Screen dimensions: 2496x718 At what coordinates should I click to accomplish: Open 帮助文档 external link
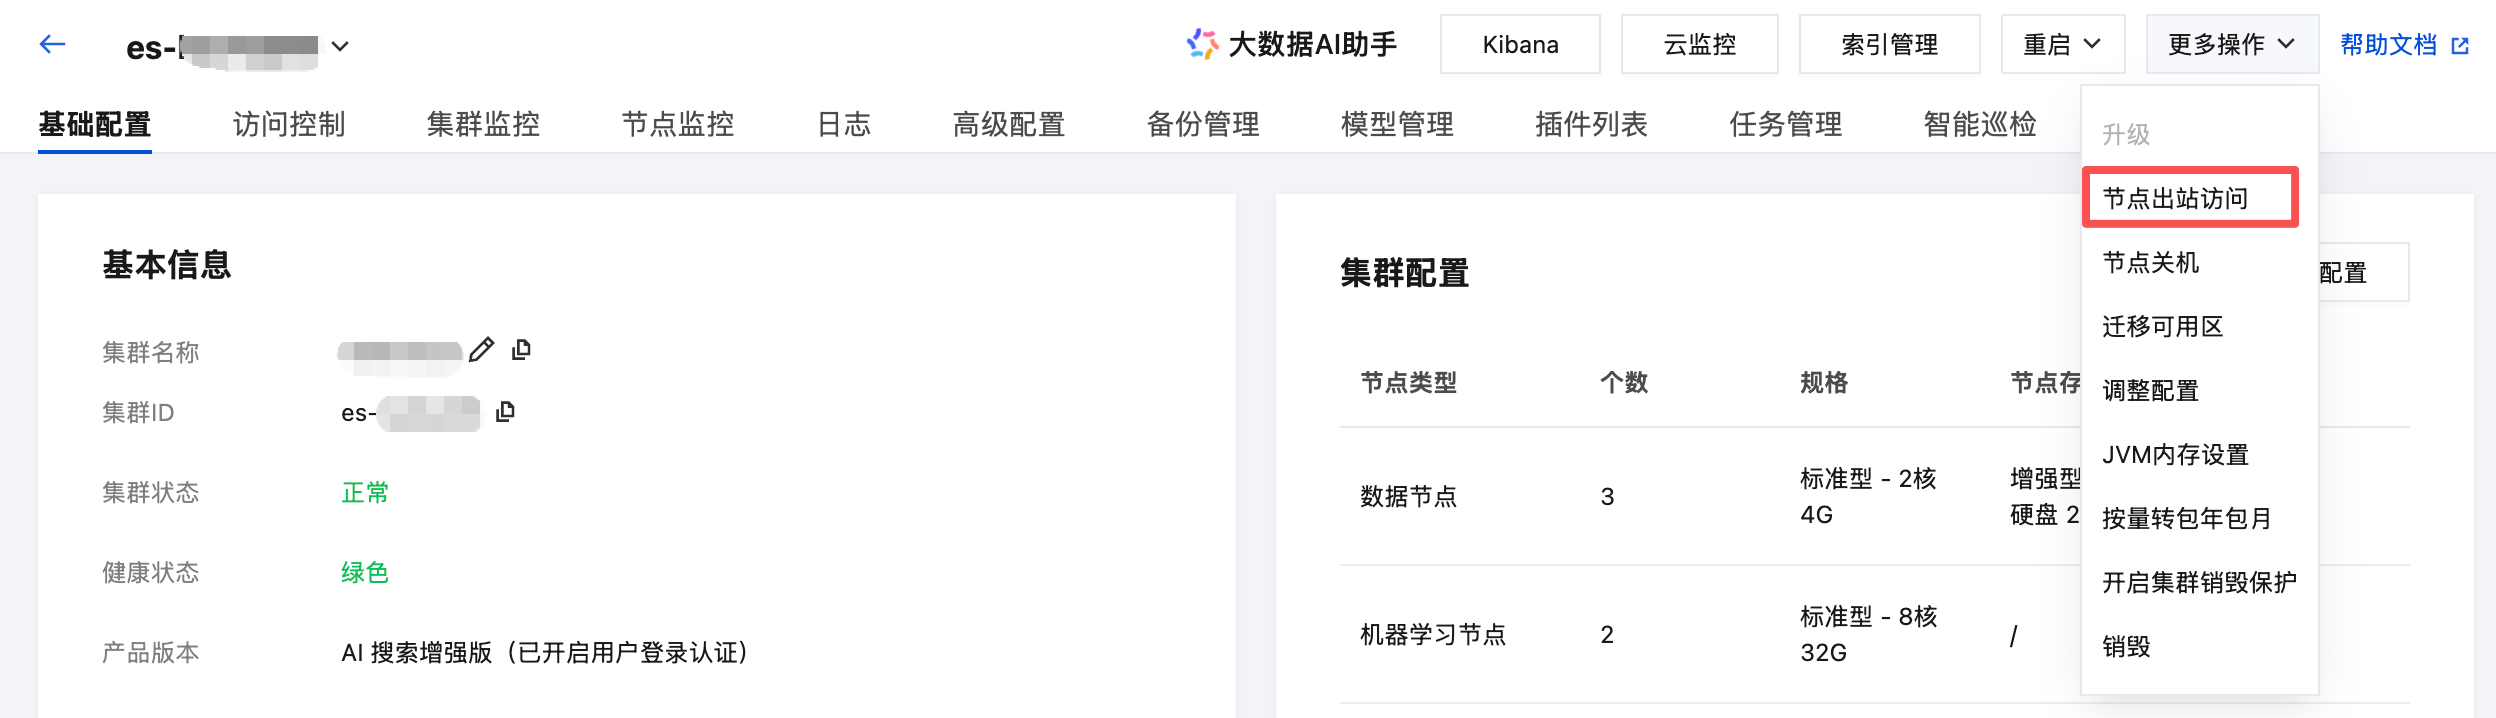(x=2403, y=45)
